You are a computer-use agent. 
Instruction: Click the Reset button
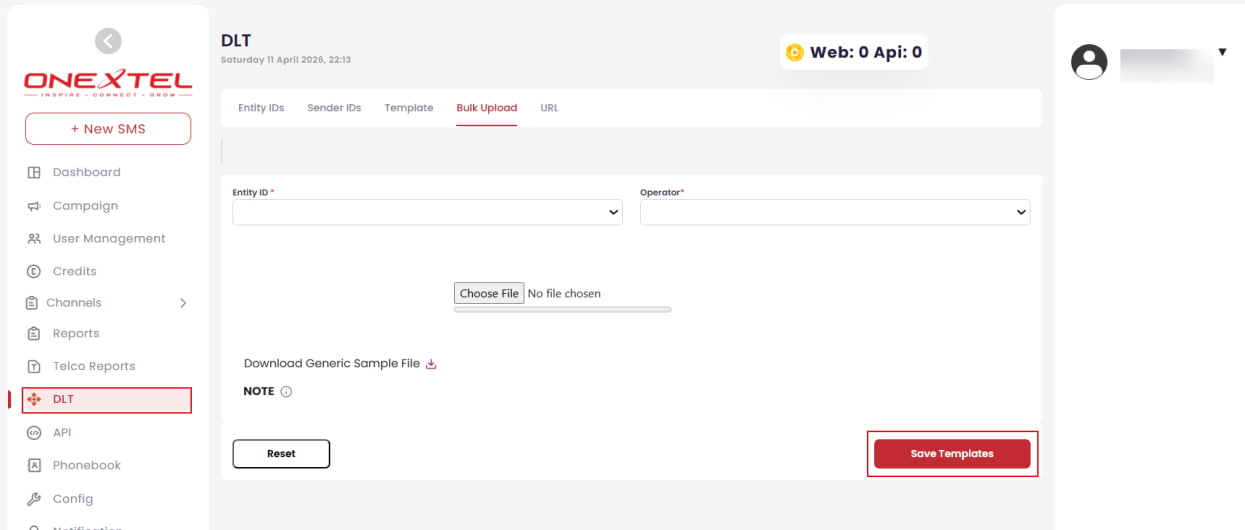coord(281,454)
